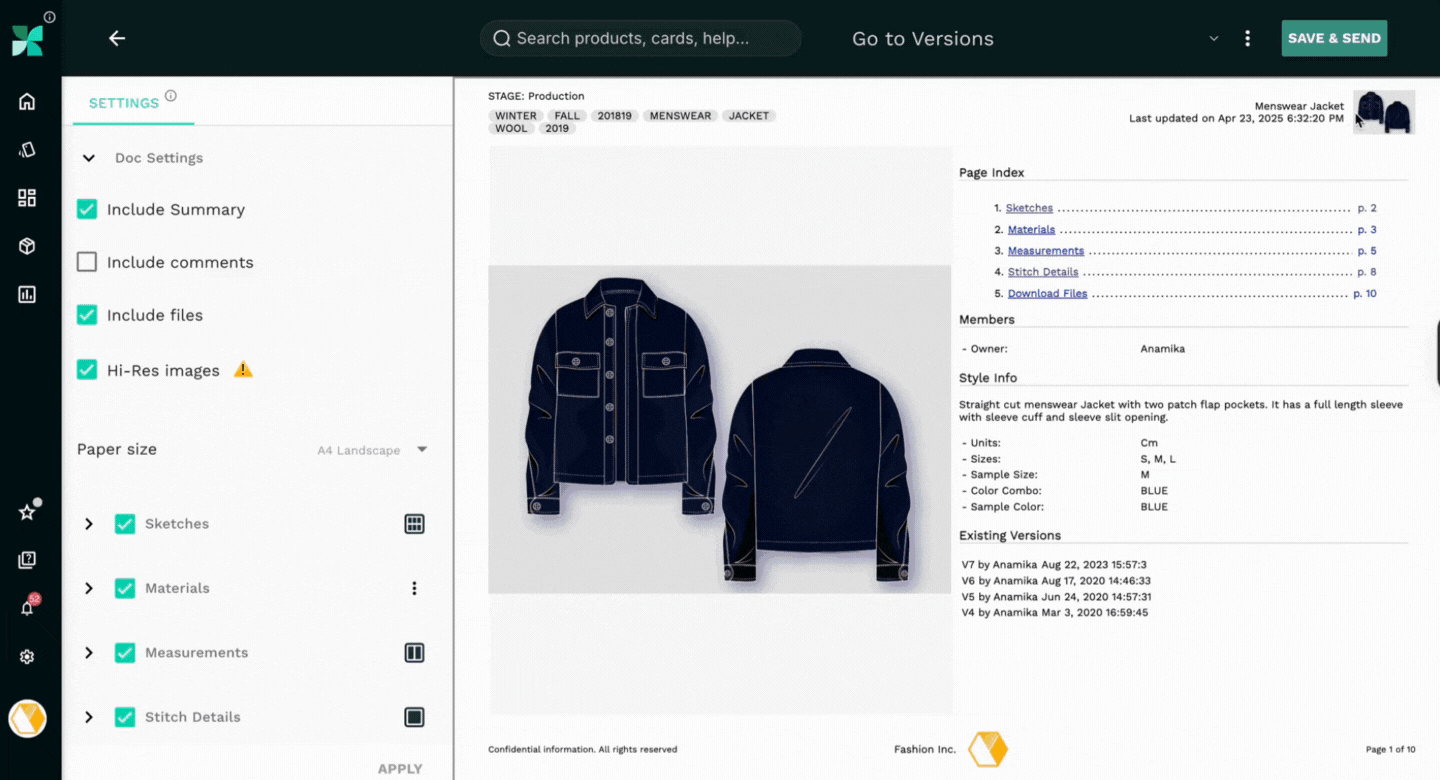The width and height of the screenshot is (1440, 780).
Task: Open the Paper size A4 Landscape dropdown
Action: tap(421, 450)
